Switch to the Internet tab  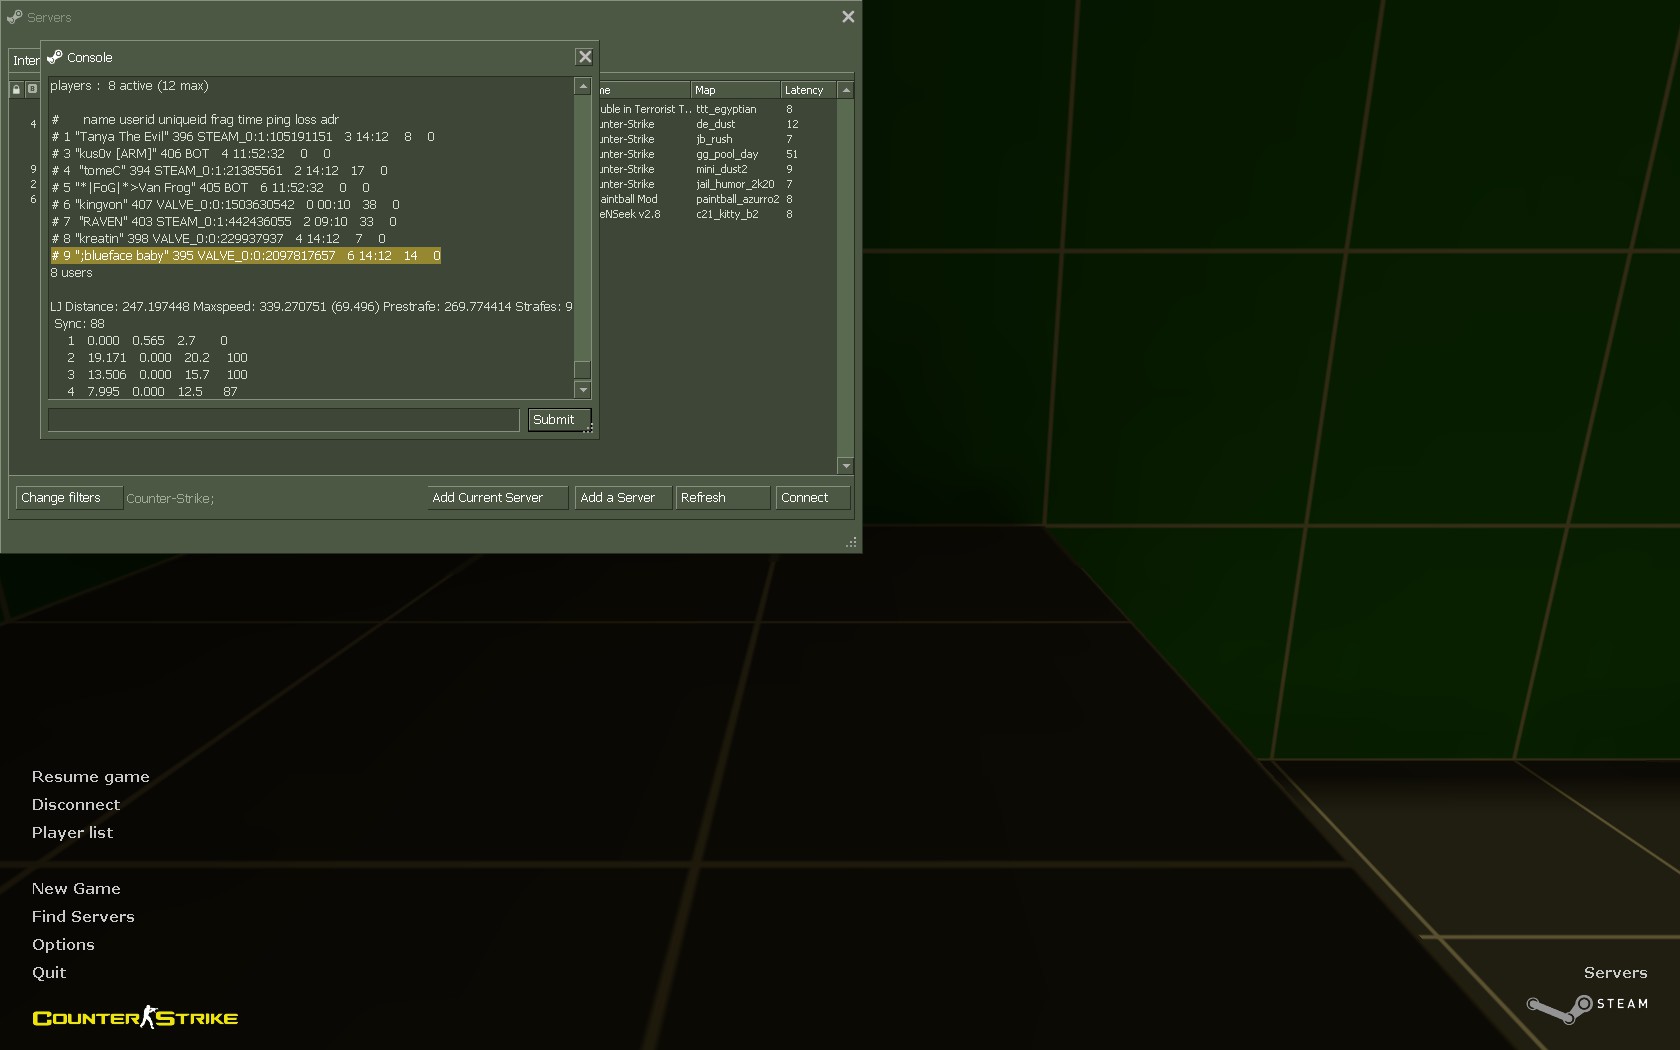(x=25, y=61)
